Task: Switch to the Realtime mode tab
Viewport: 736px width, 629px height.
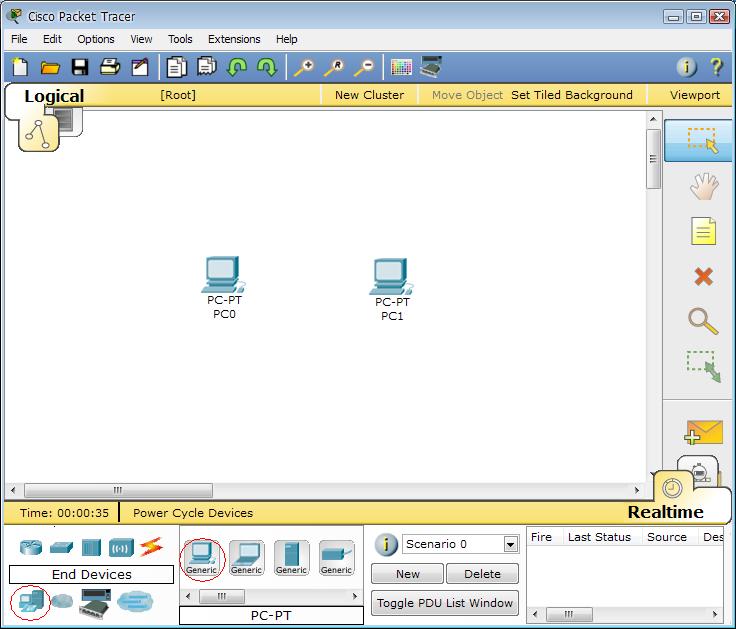Action: tap(665, 512)
